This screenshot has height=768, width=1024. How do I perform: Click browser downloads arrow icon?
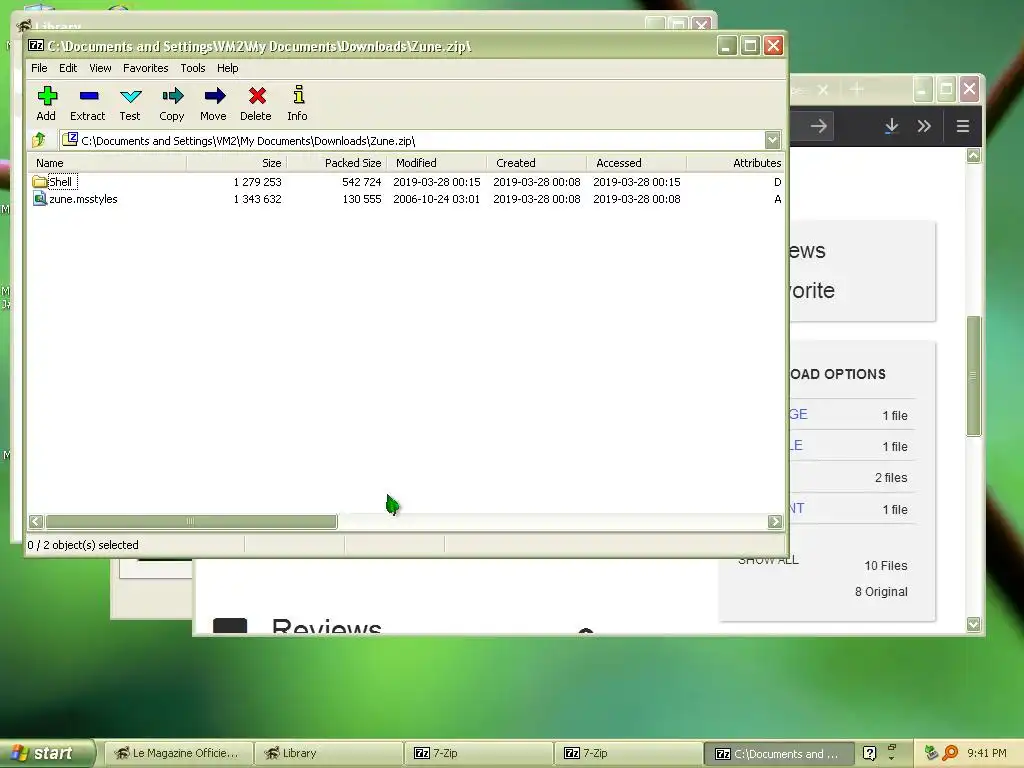[x=891, y=126]
